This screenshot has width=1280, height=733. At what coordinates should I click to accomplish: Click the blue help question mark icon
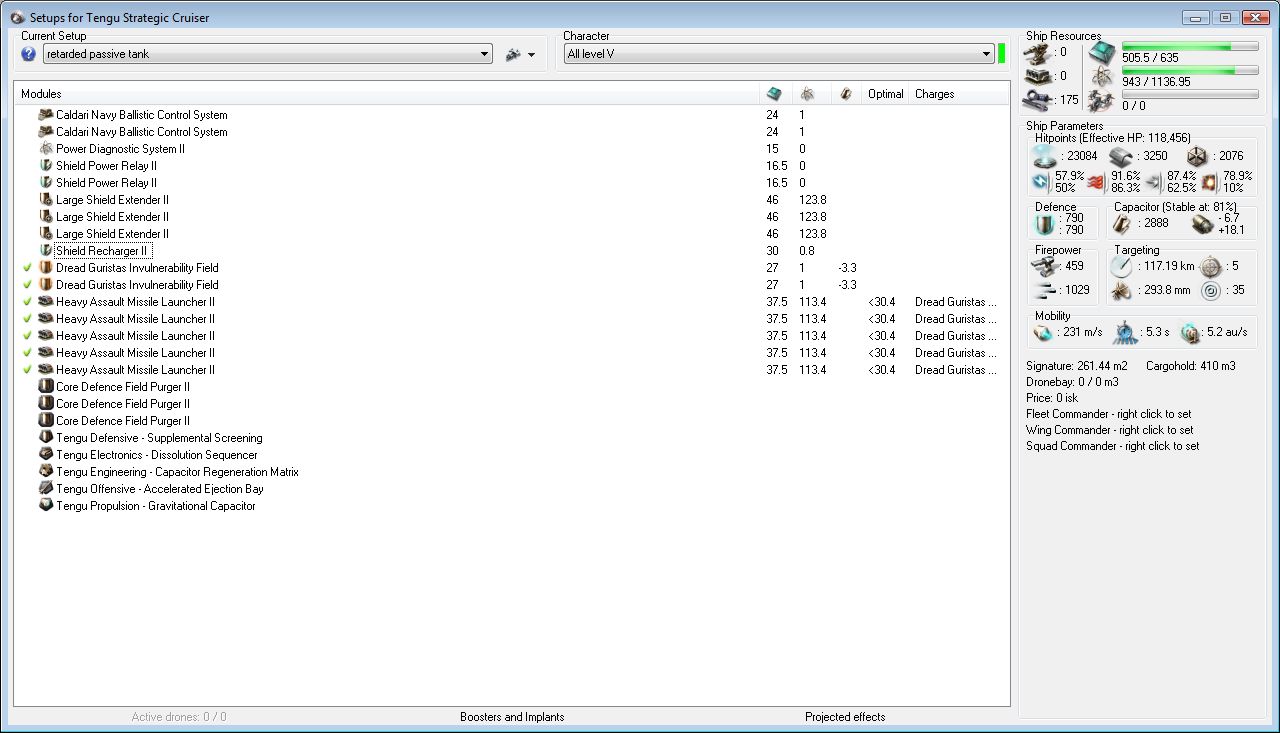tap(28, 54)
